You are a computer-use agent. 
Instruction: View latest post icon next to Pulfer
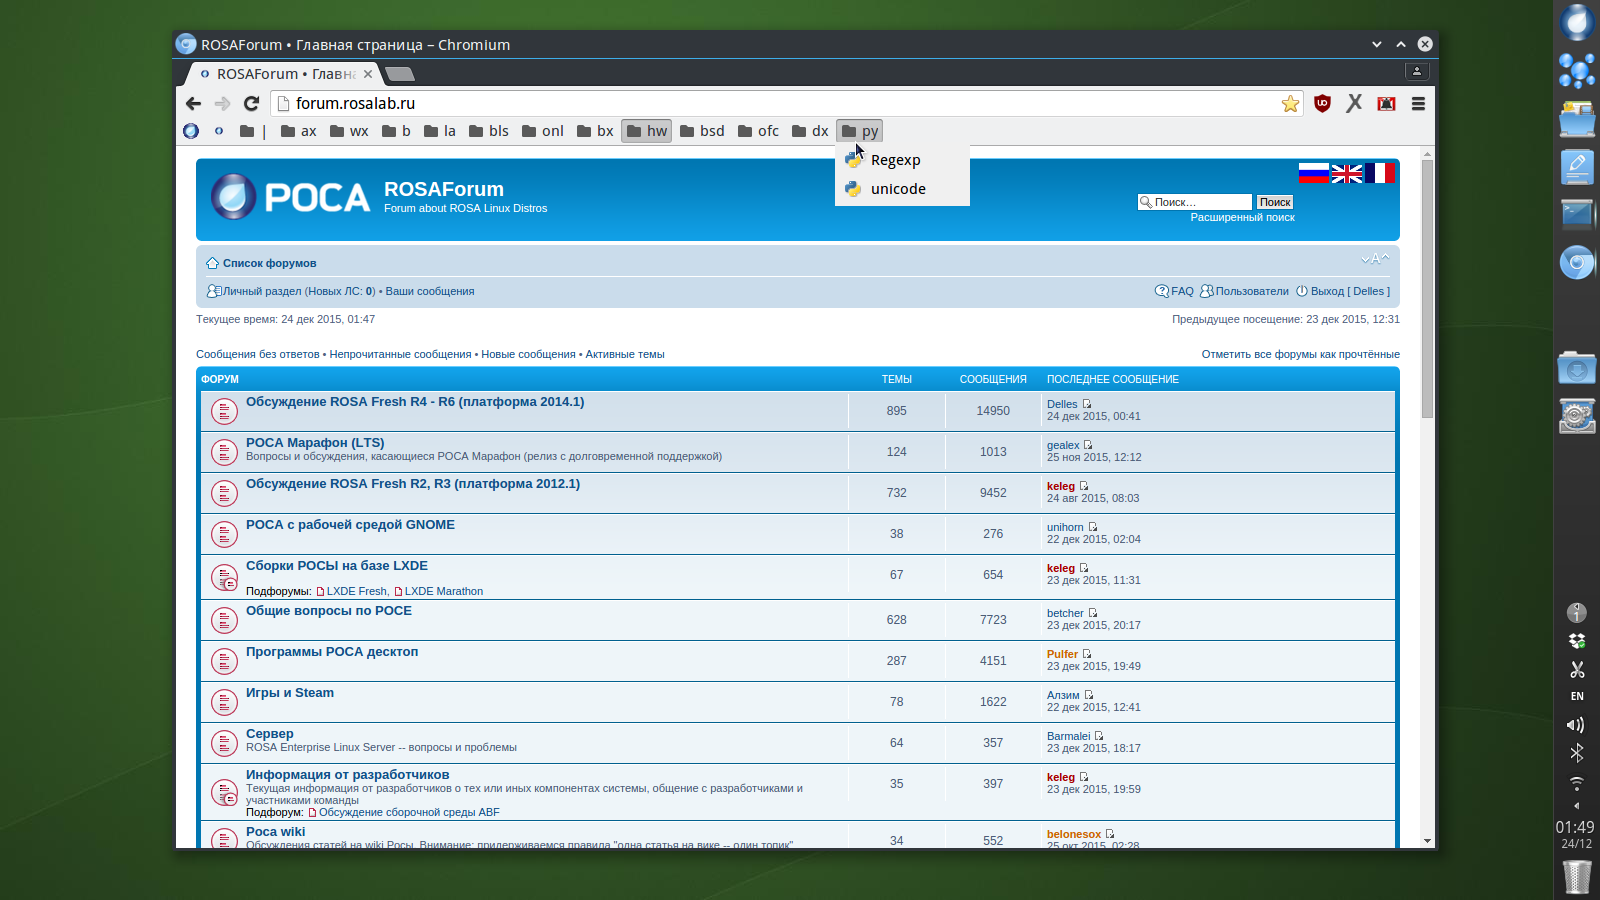(1087, 654)
